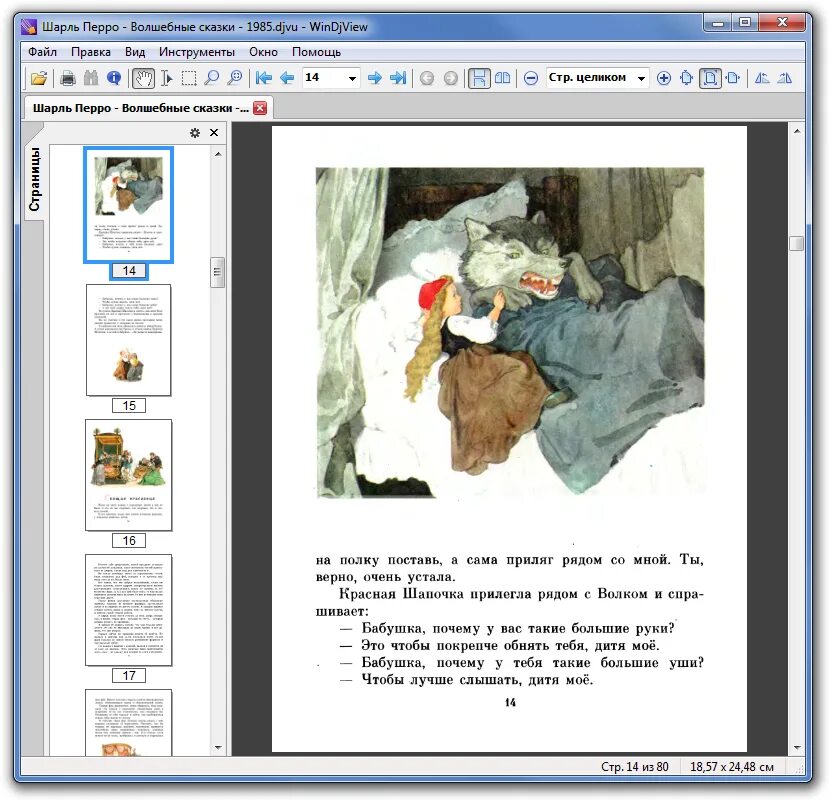831x802 pixels.
Task: Zoom out with the minus icon
Action: click(531, 78)
